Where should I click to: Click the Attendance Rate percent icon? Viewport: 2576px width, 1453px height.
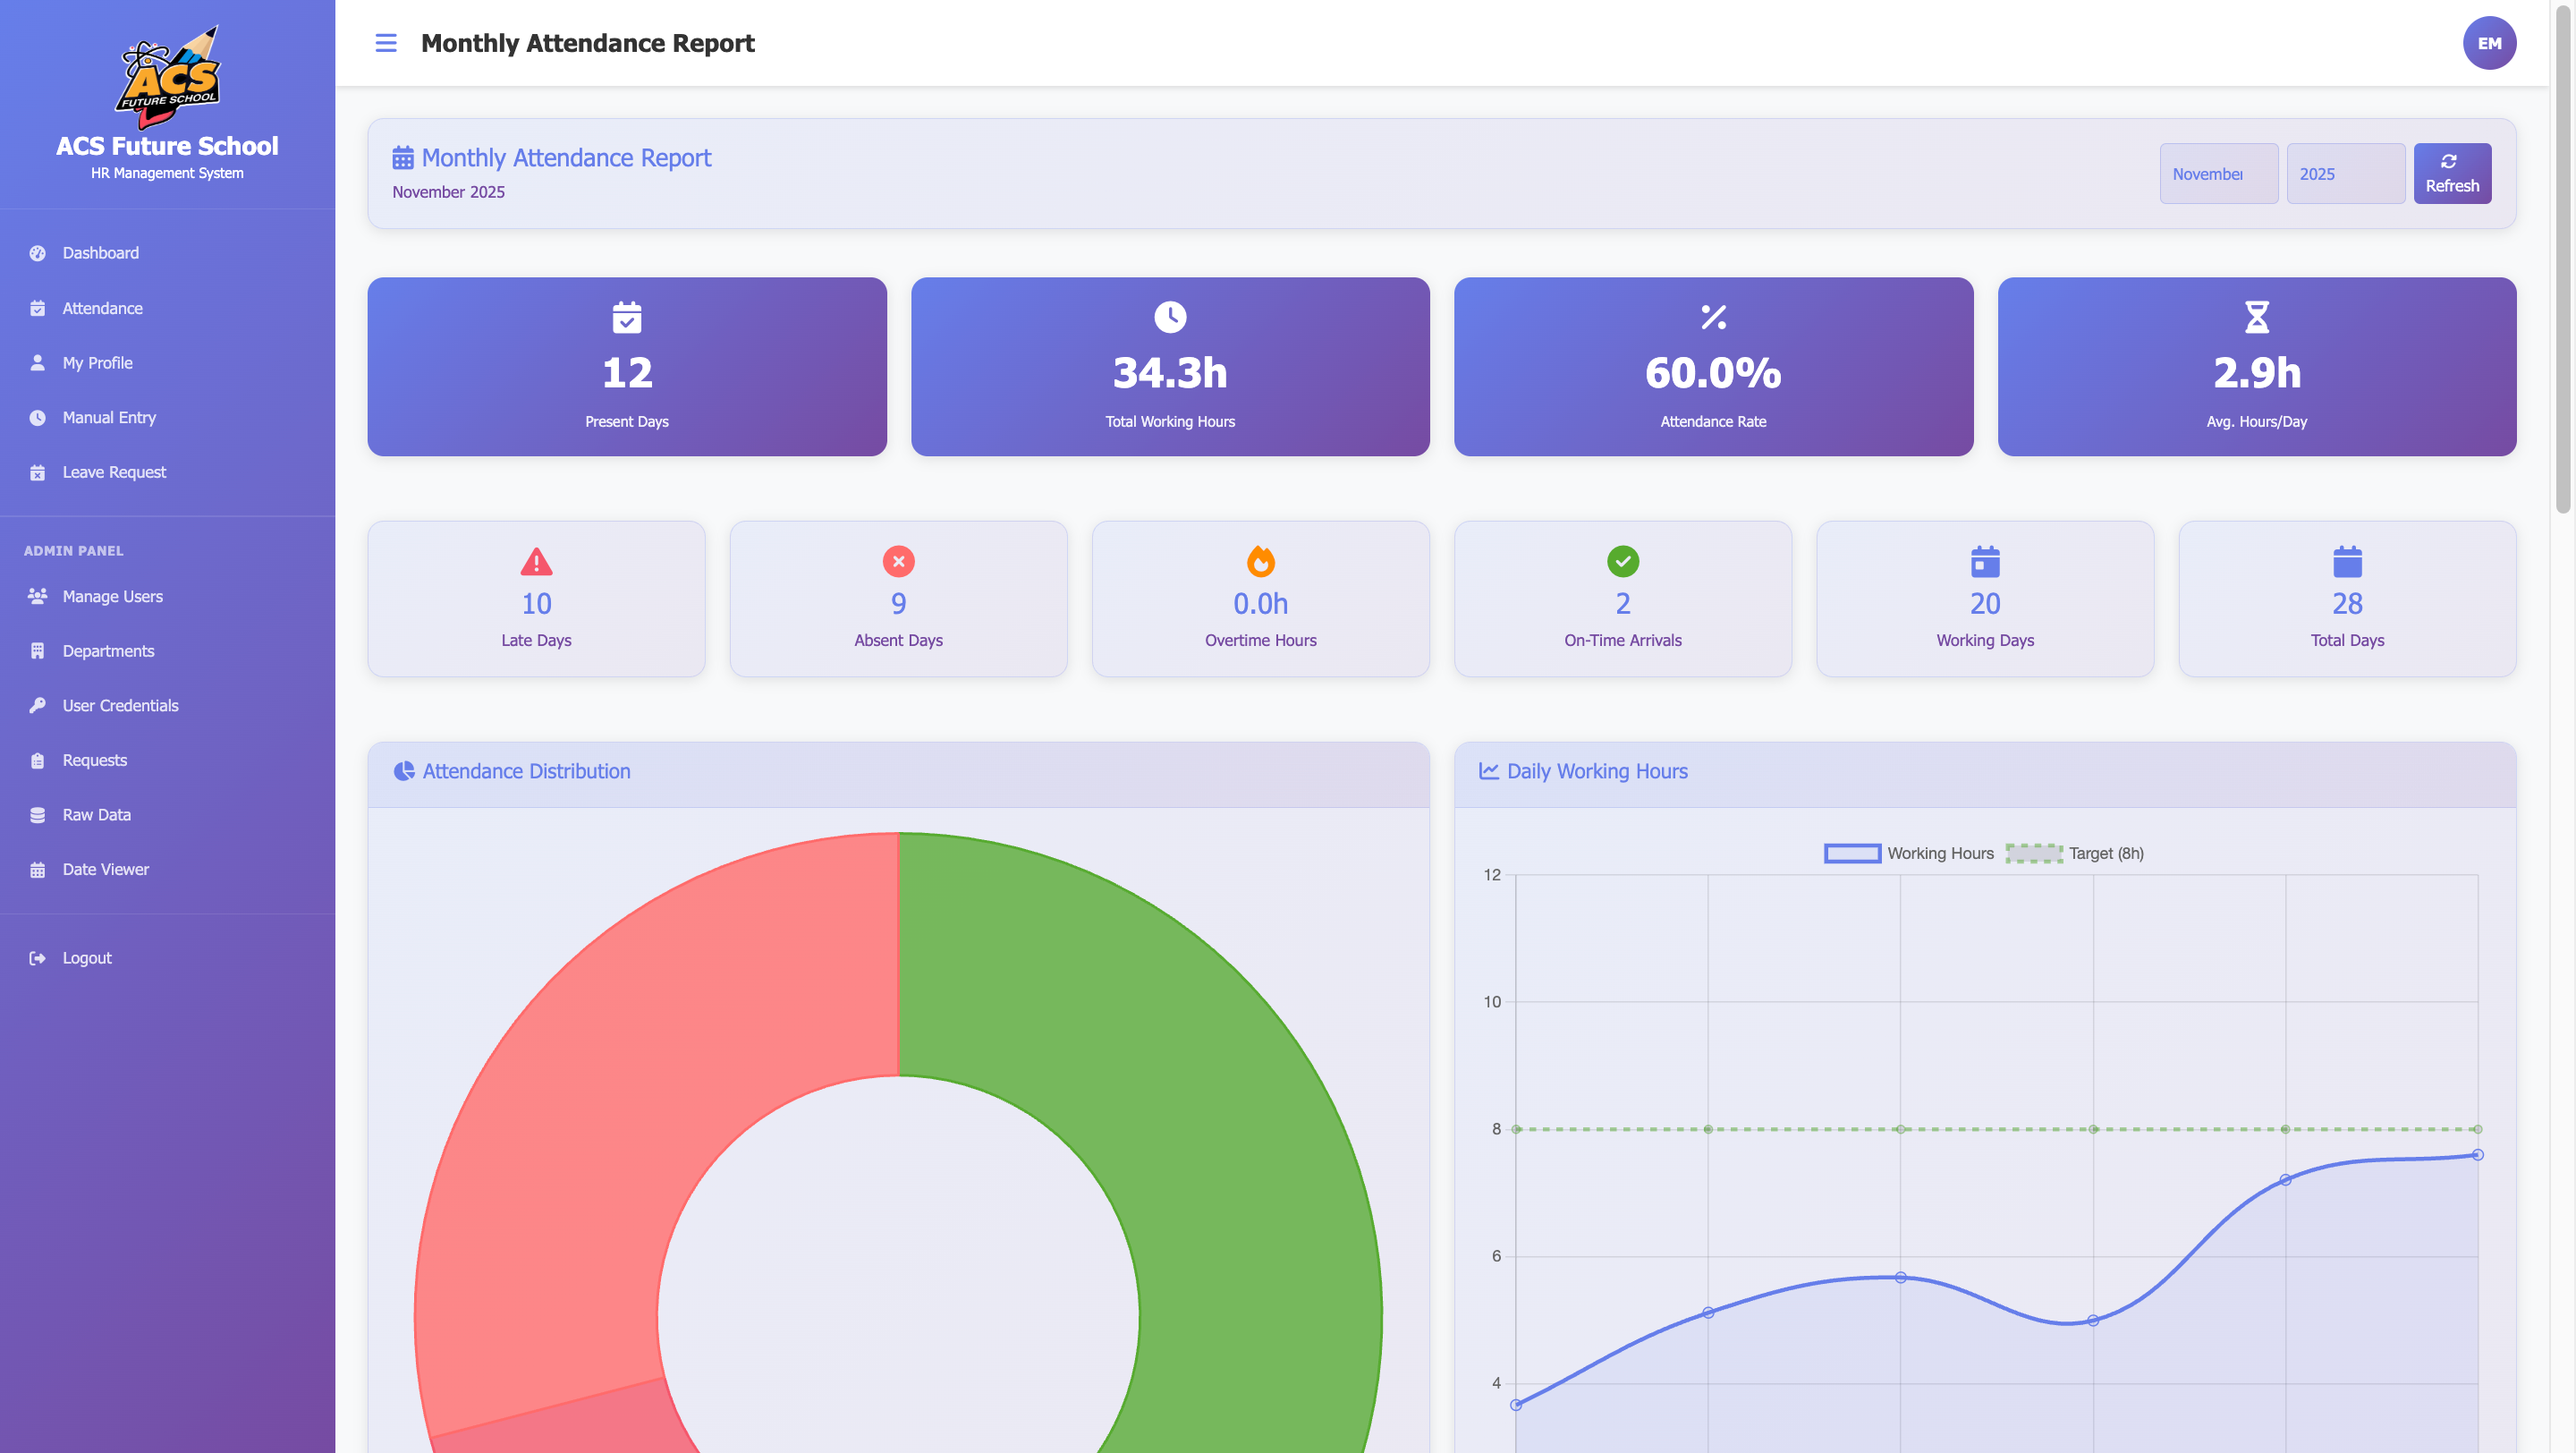coord(1713,317)
